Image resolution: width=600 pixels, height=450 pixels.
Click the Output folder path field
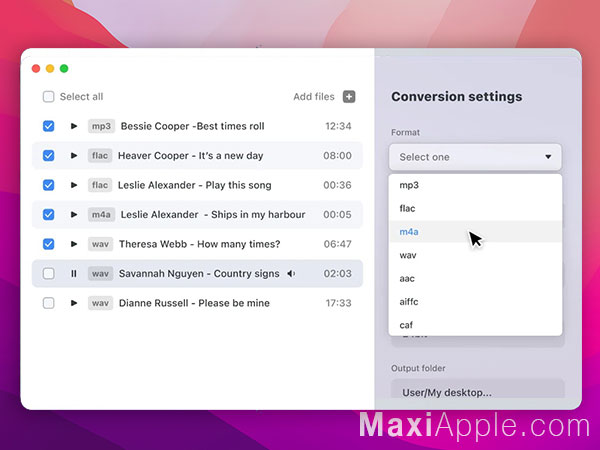[x=478, y=389]
